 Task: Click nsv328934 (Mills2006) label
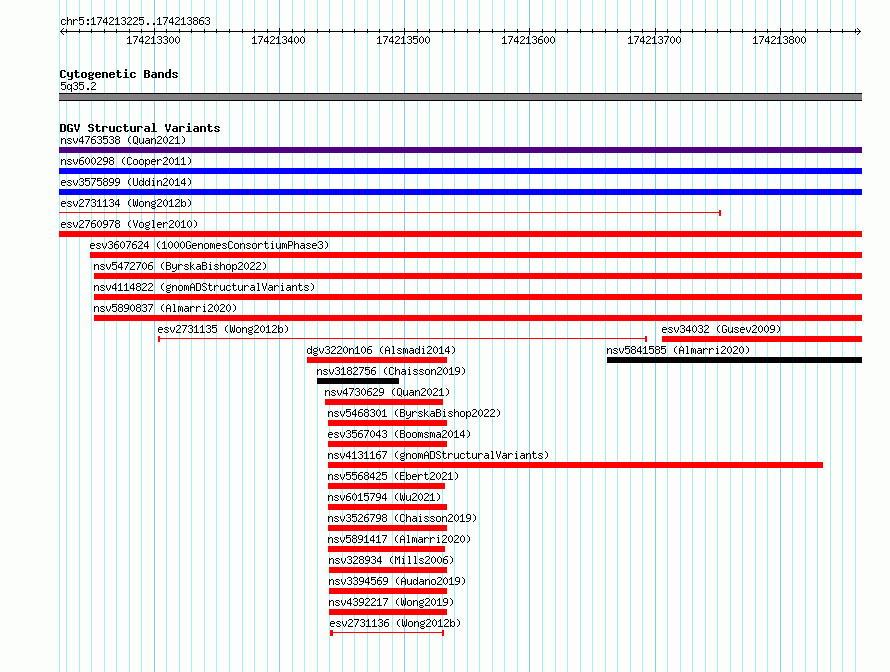pos(391,560)
